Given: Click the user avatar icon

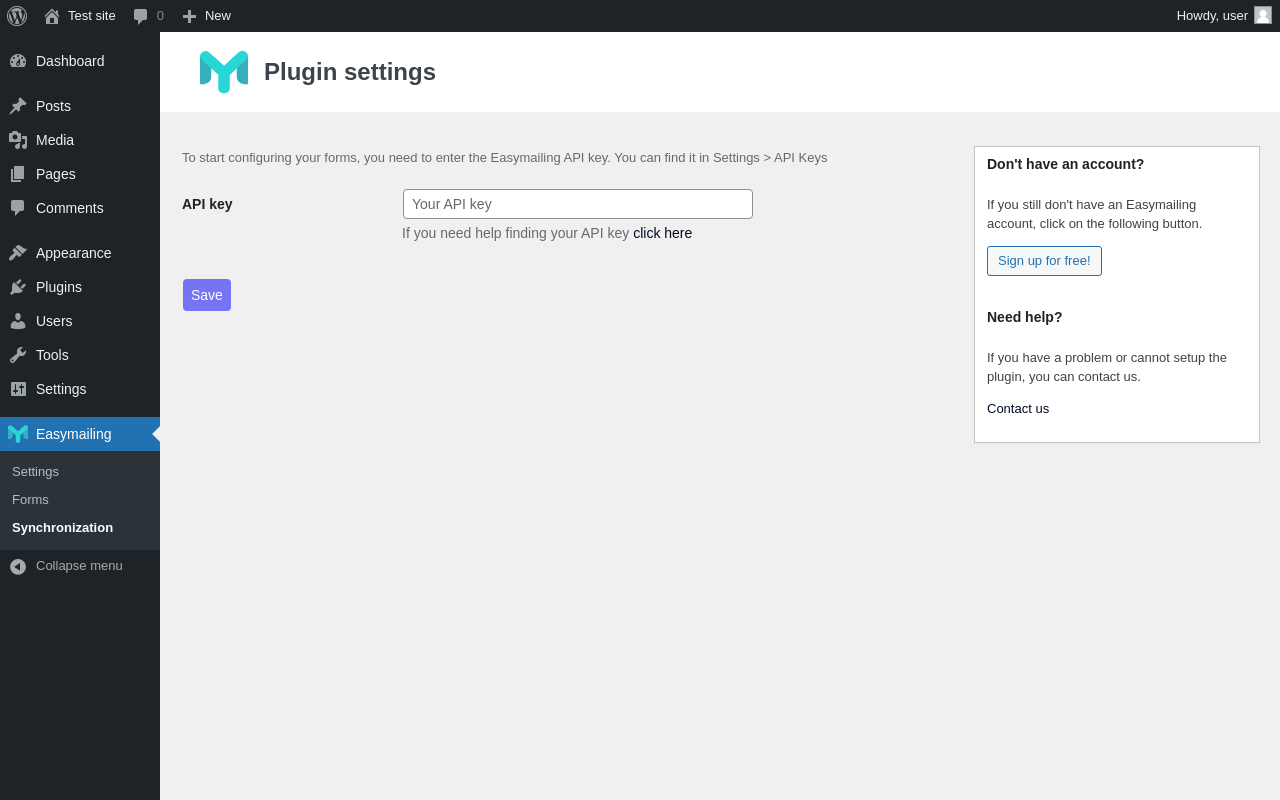Looking at the screenshot, I should tap(1263, 15).
